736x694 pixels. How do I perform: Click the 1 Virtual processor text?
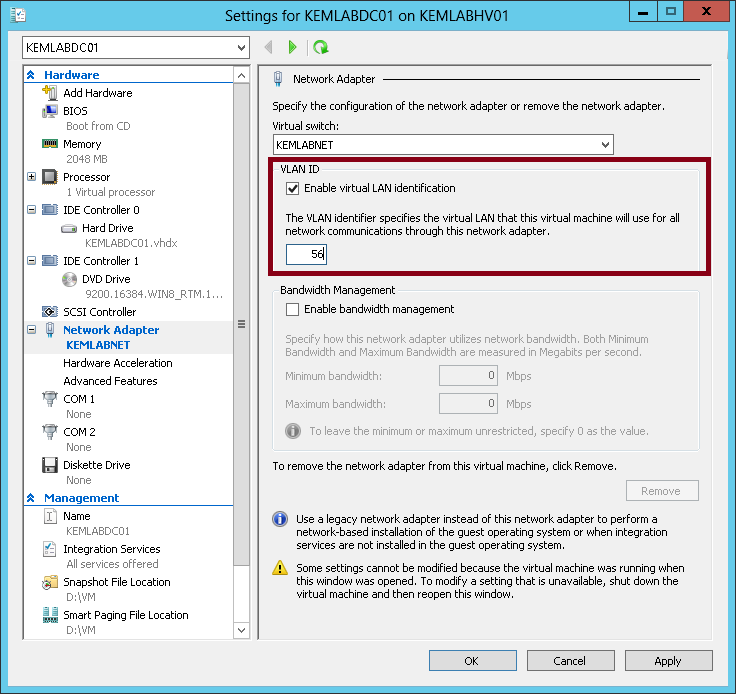111,192
